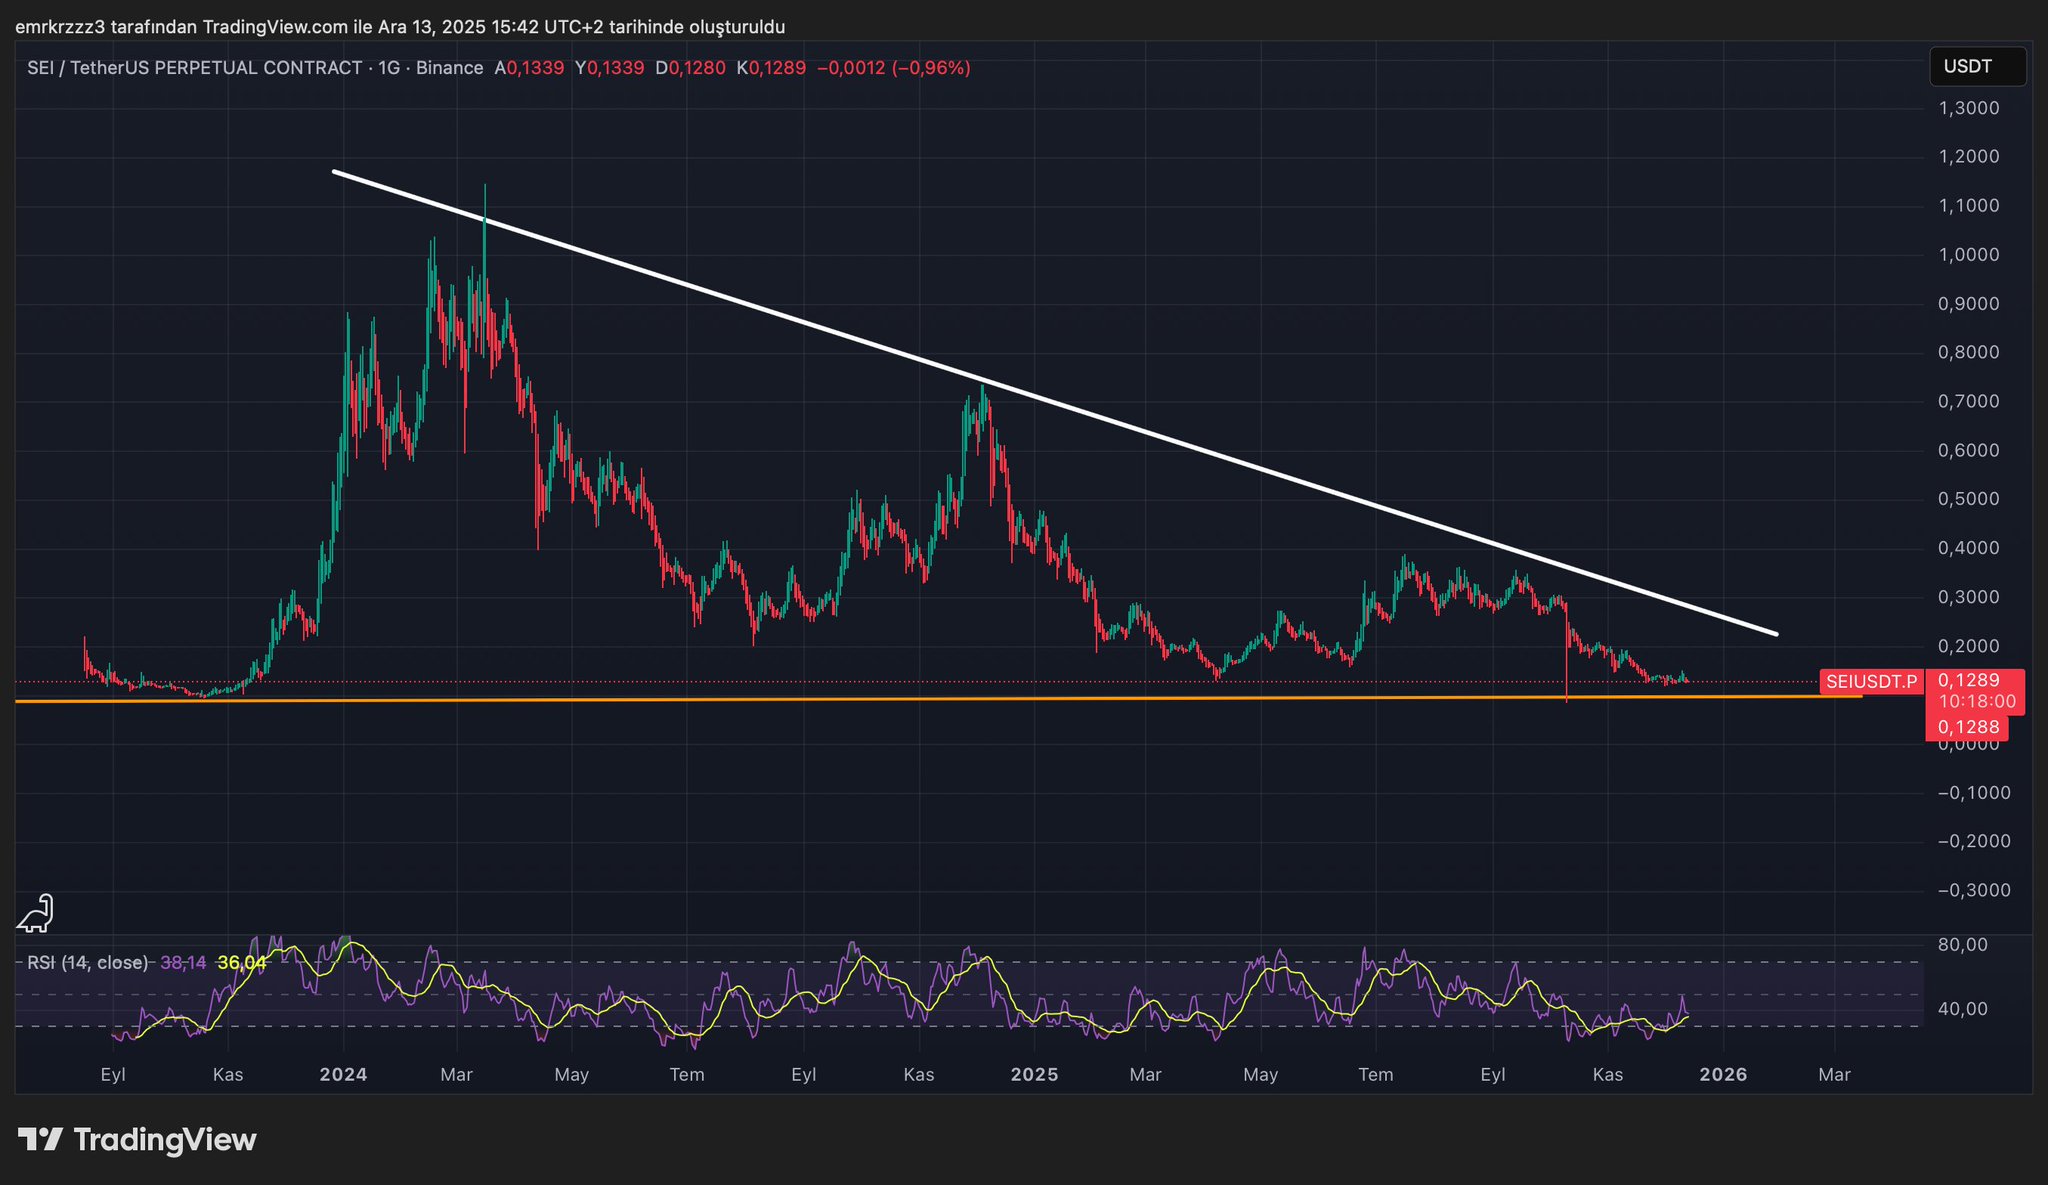Click the TradingView logo at bottom

point(138,1140)
